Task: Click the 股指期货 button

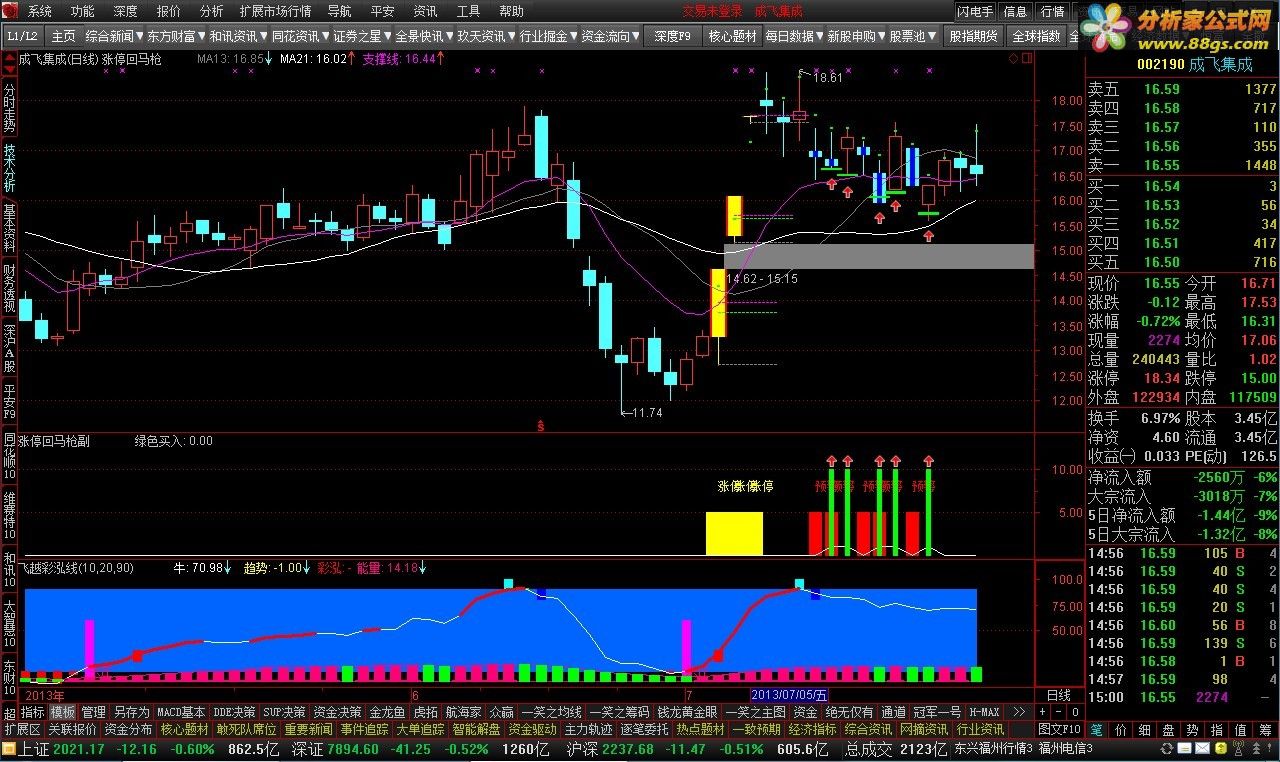Action: coord(973,36)
